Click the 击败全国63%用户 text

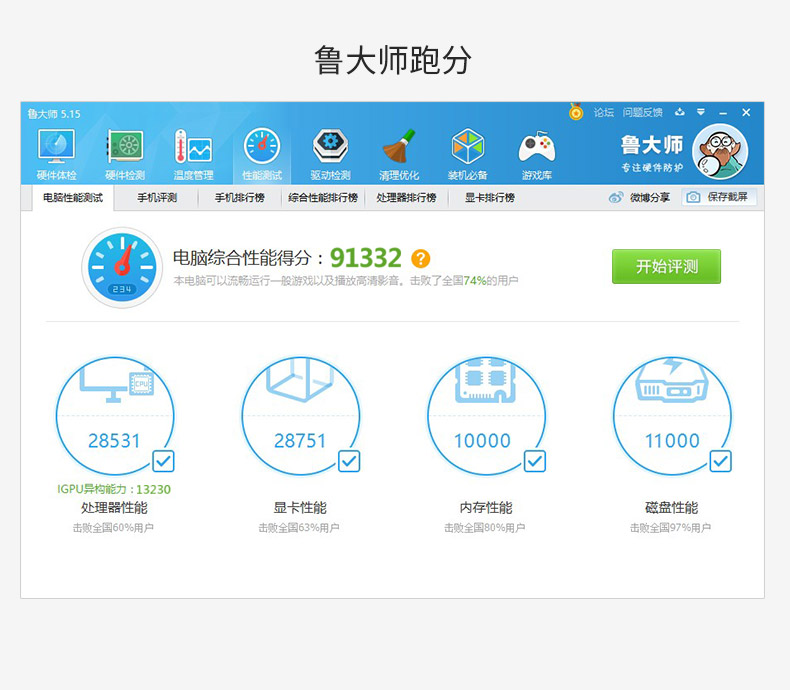[x=299, y=528]
